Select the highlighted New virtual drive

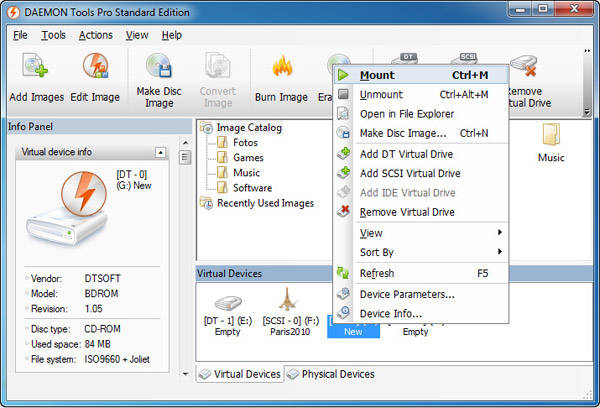pos(353,326)
